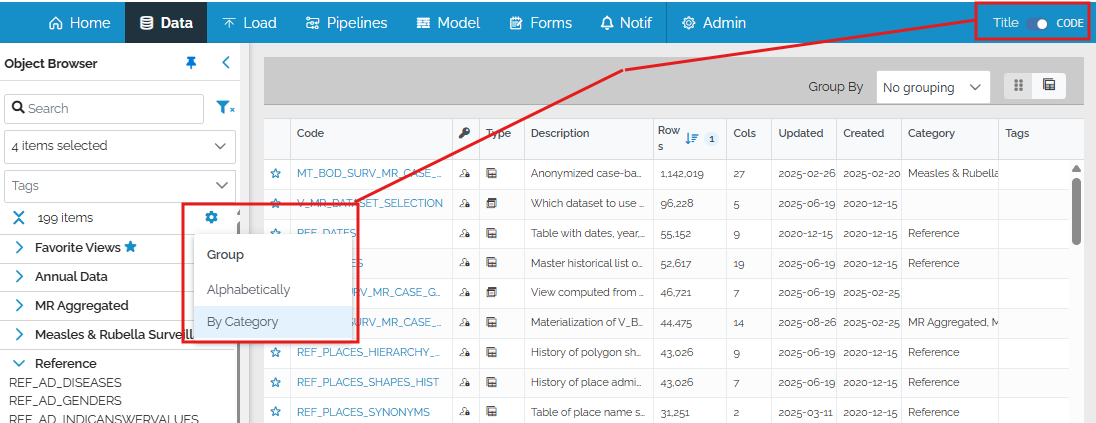Click the Rows sort descending icon

tap(692, 139)
